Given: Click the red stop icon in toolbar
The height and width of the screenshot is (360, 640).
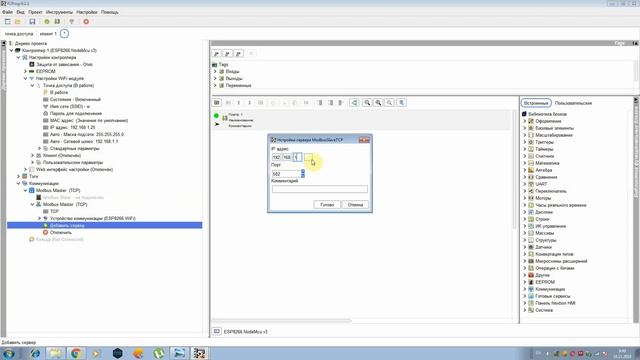Looking at the screenshot, I should (86, 22).
